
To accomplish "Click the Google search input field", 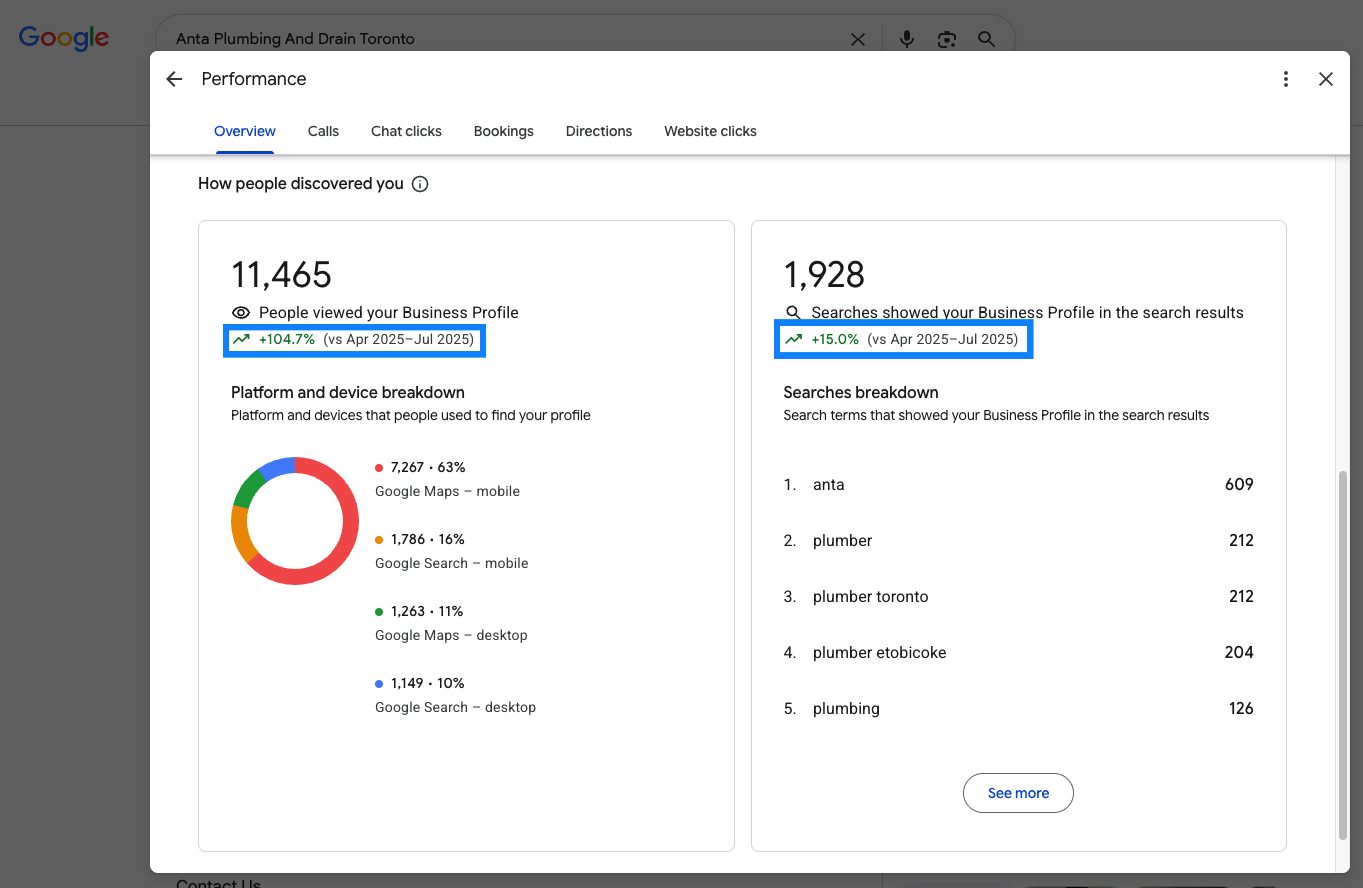I will point(505,39).
